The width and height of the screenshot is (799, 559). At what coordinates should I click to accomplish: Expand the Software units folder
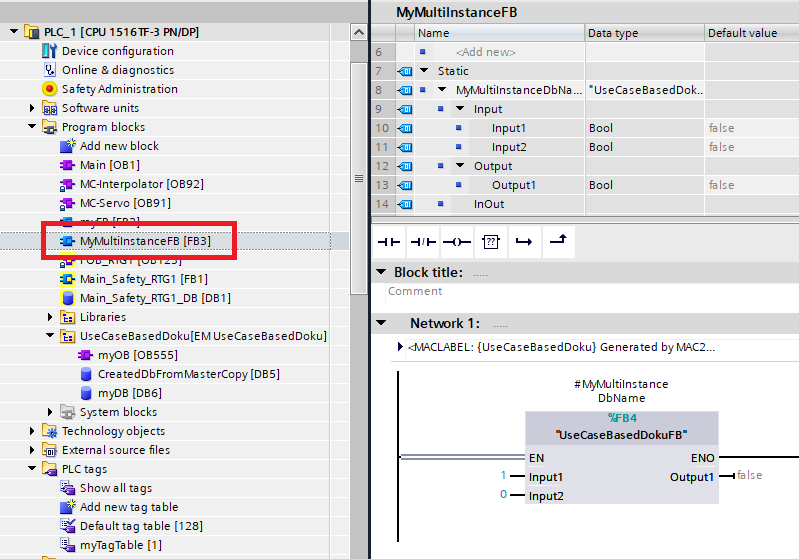coord(32,108)
